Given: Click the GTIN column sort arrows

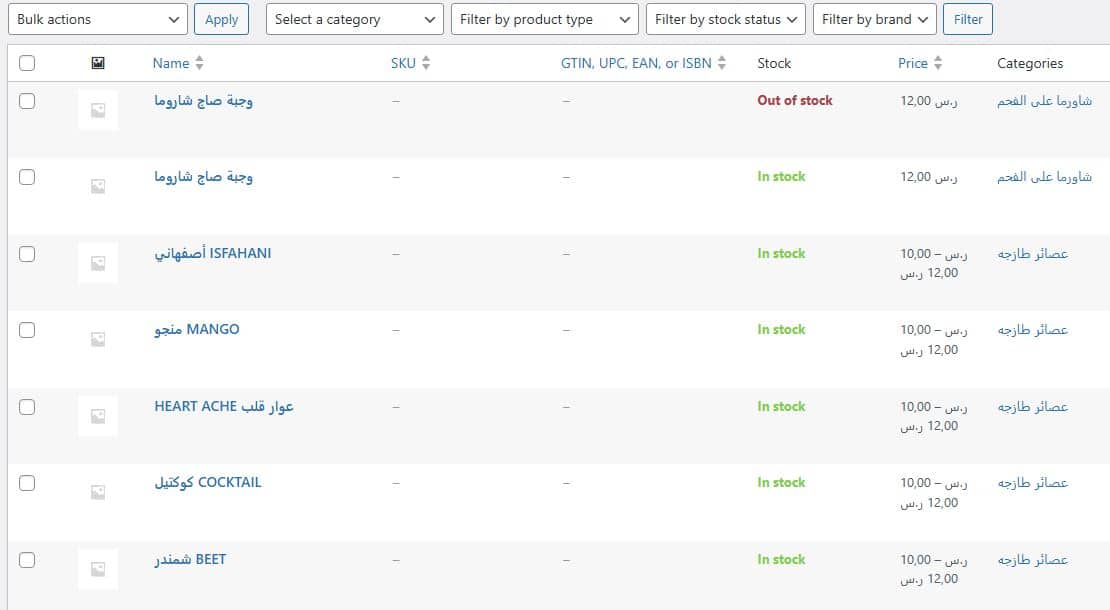Looking at the screenshot, I should tap(722, 63).
